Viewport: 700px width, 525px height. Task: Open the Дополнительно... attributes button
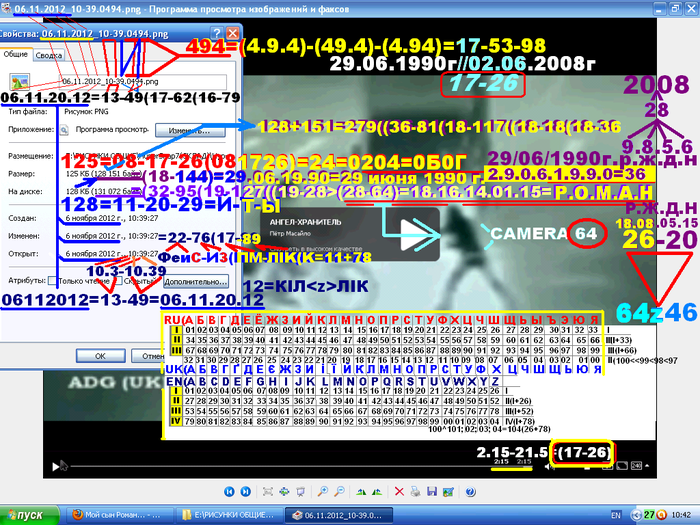click(196, 282)
